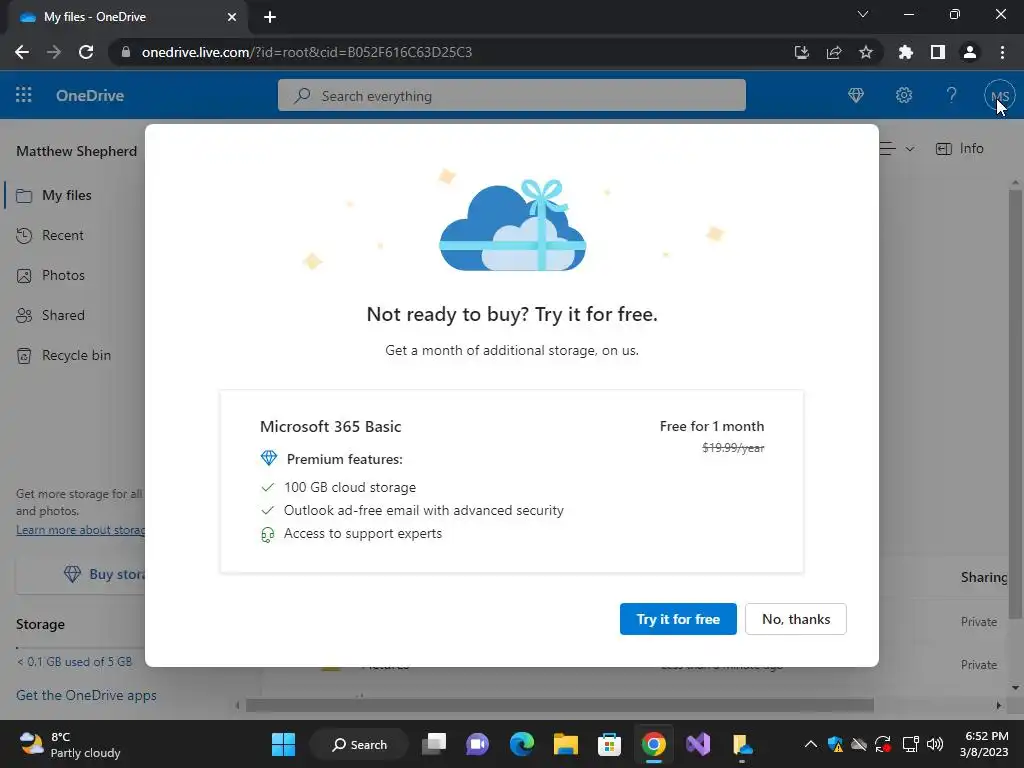Open Learn more about storage link
The width and height of the screenshot is (1024, 768).
point(80,530)
